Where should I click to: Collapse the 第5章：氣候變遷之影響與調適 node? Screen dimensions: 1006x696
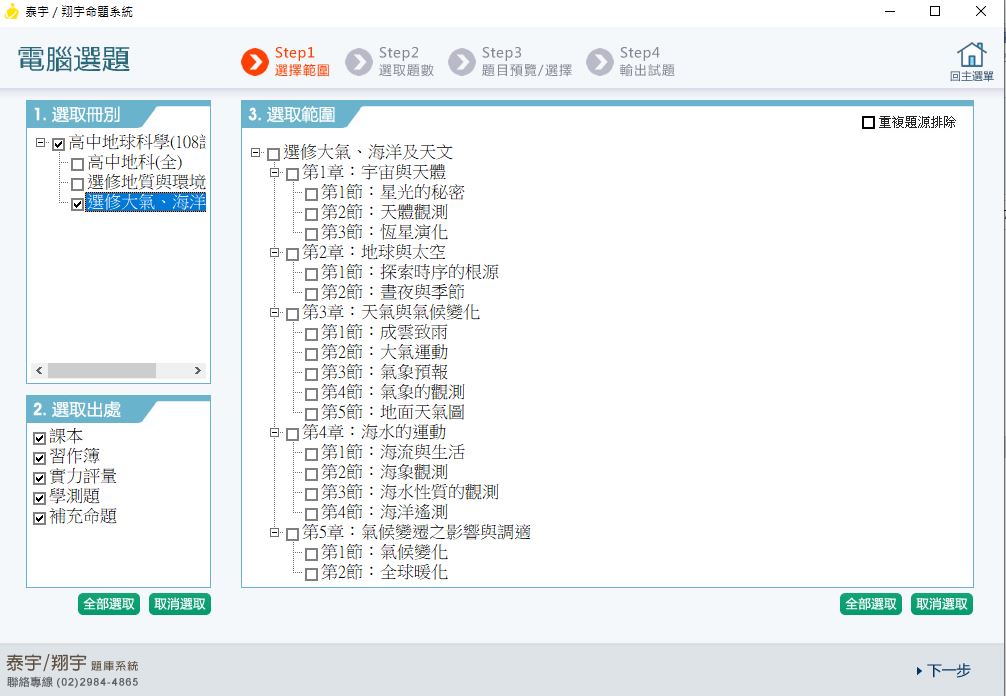coord(274,533)
